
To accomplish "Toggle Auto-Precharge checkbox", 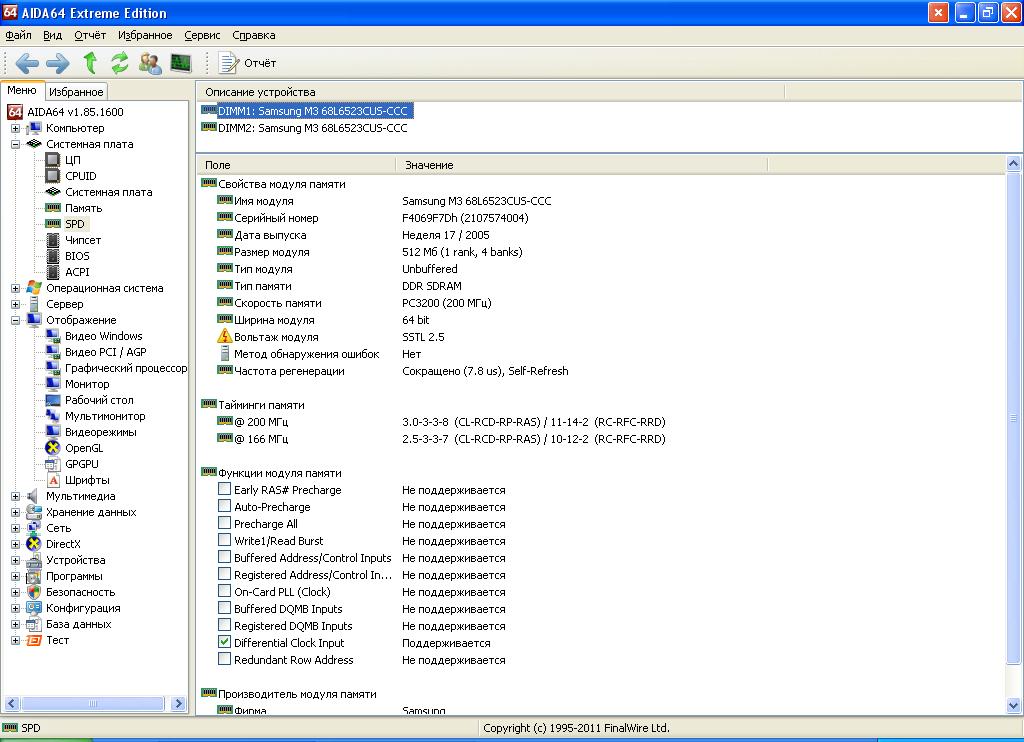I will [224, 506].
